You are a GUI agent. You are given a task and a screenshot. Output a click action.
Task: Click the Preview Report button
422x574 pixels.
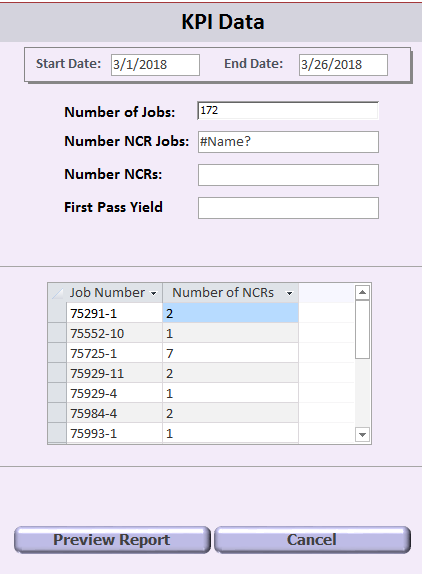(x=112, y=540)
